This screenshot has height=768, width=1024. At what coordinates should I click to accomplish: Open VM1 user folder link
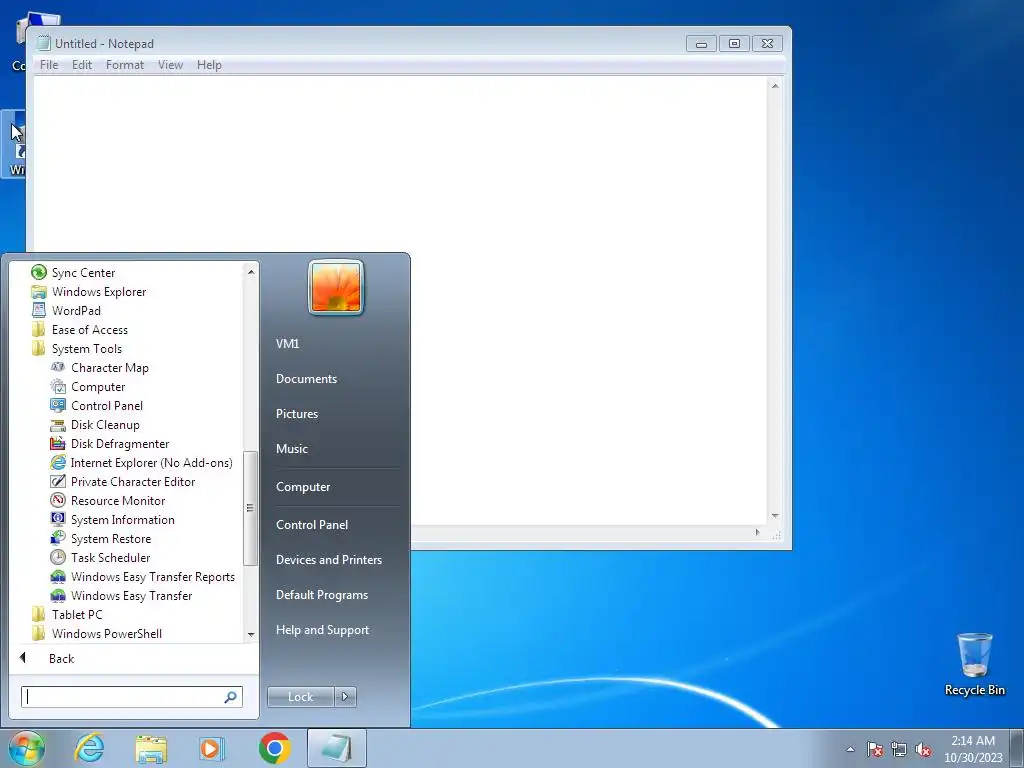287,344
